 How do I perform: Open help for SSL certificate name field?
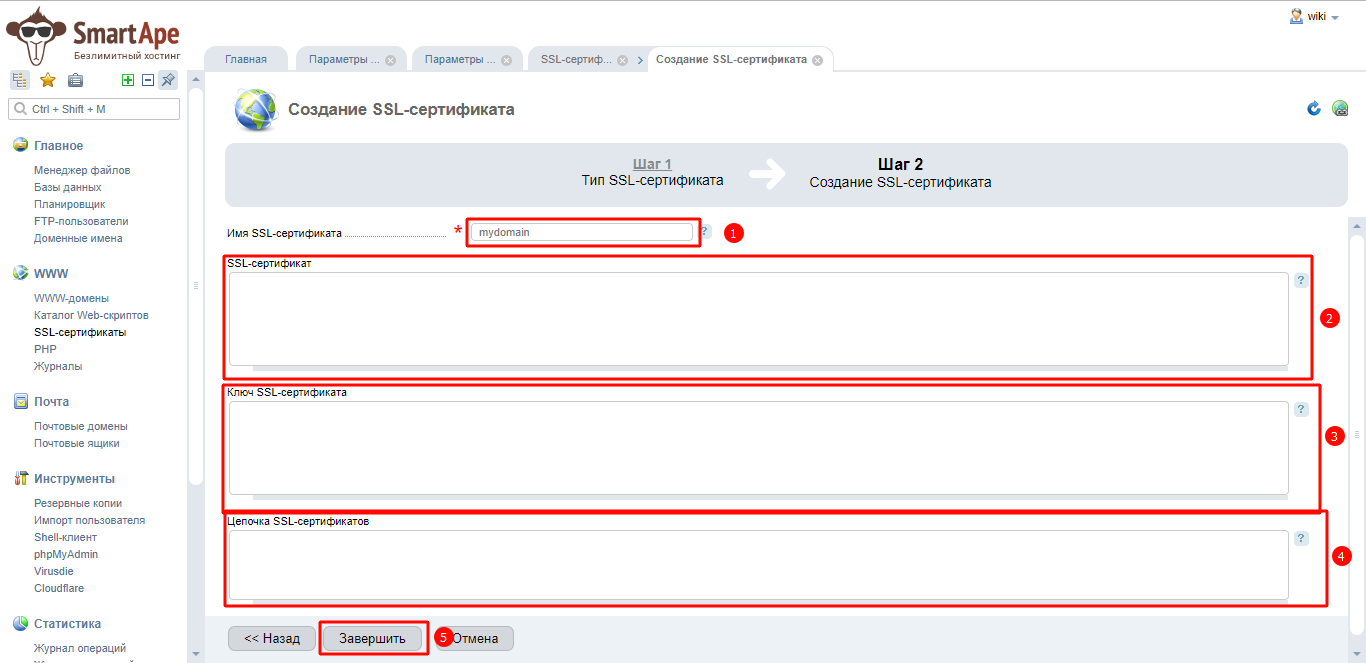[x=705, y=232]
